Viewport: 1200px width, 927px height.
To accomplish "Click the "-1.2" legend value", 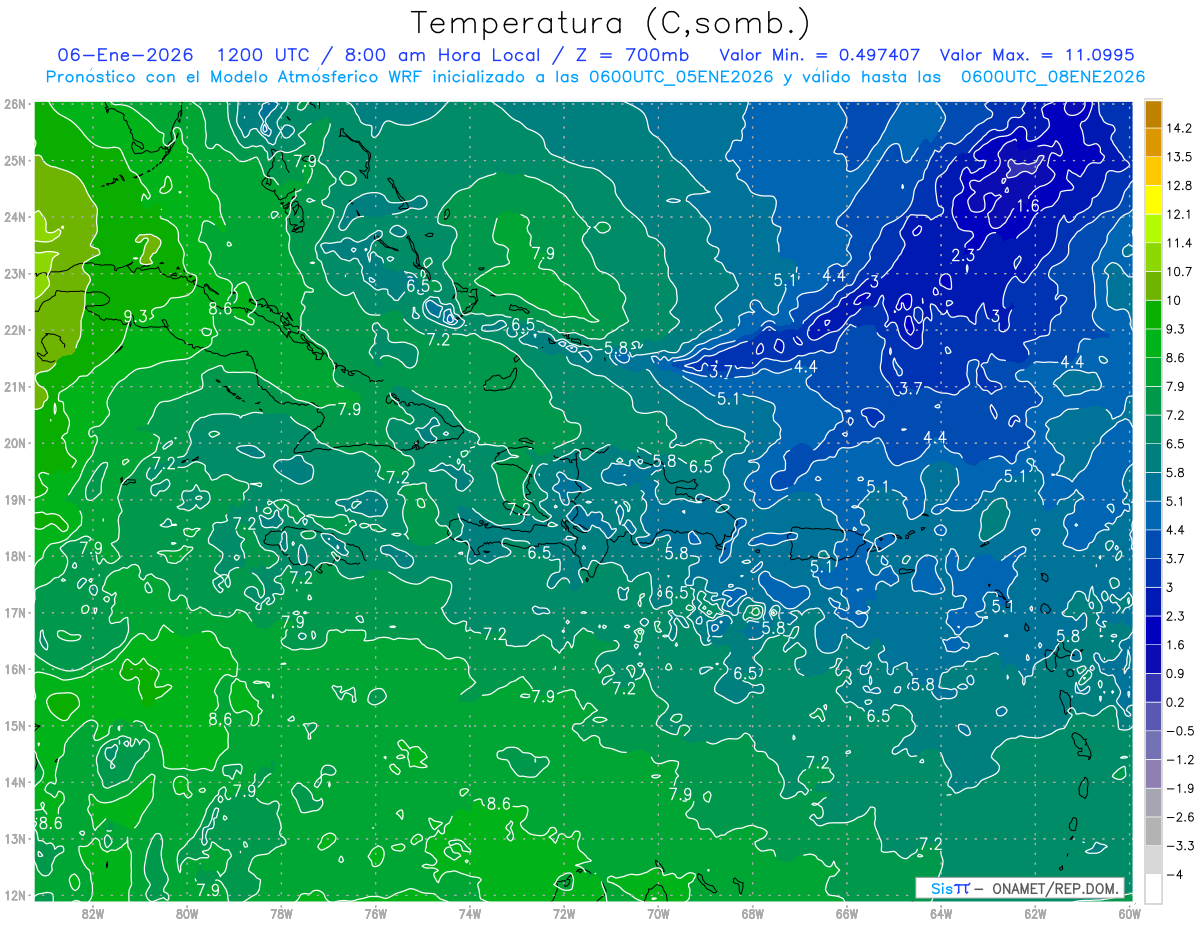I will click(1178, 760).
